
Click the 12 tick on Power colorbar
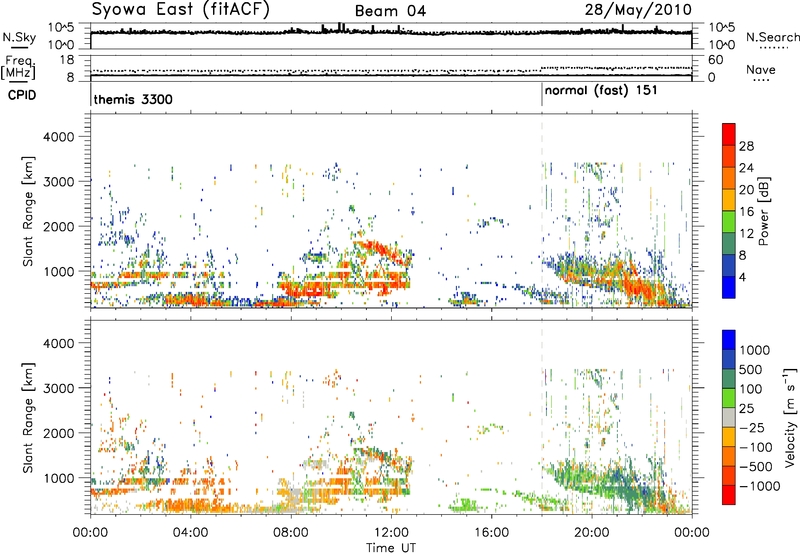746,234
